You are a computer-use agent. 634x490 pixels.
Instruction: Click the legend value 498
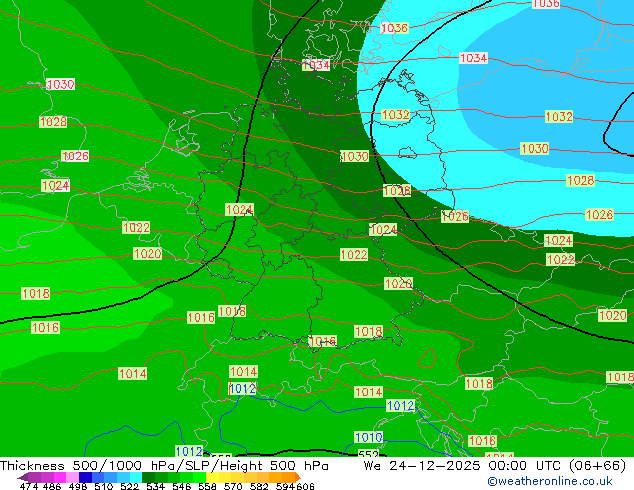(x=78, y=486)
